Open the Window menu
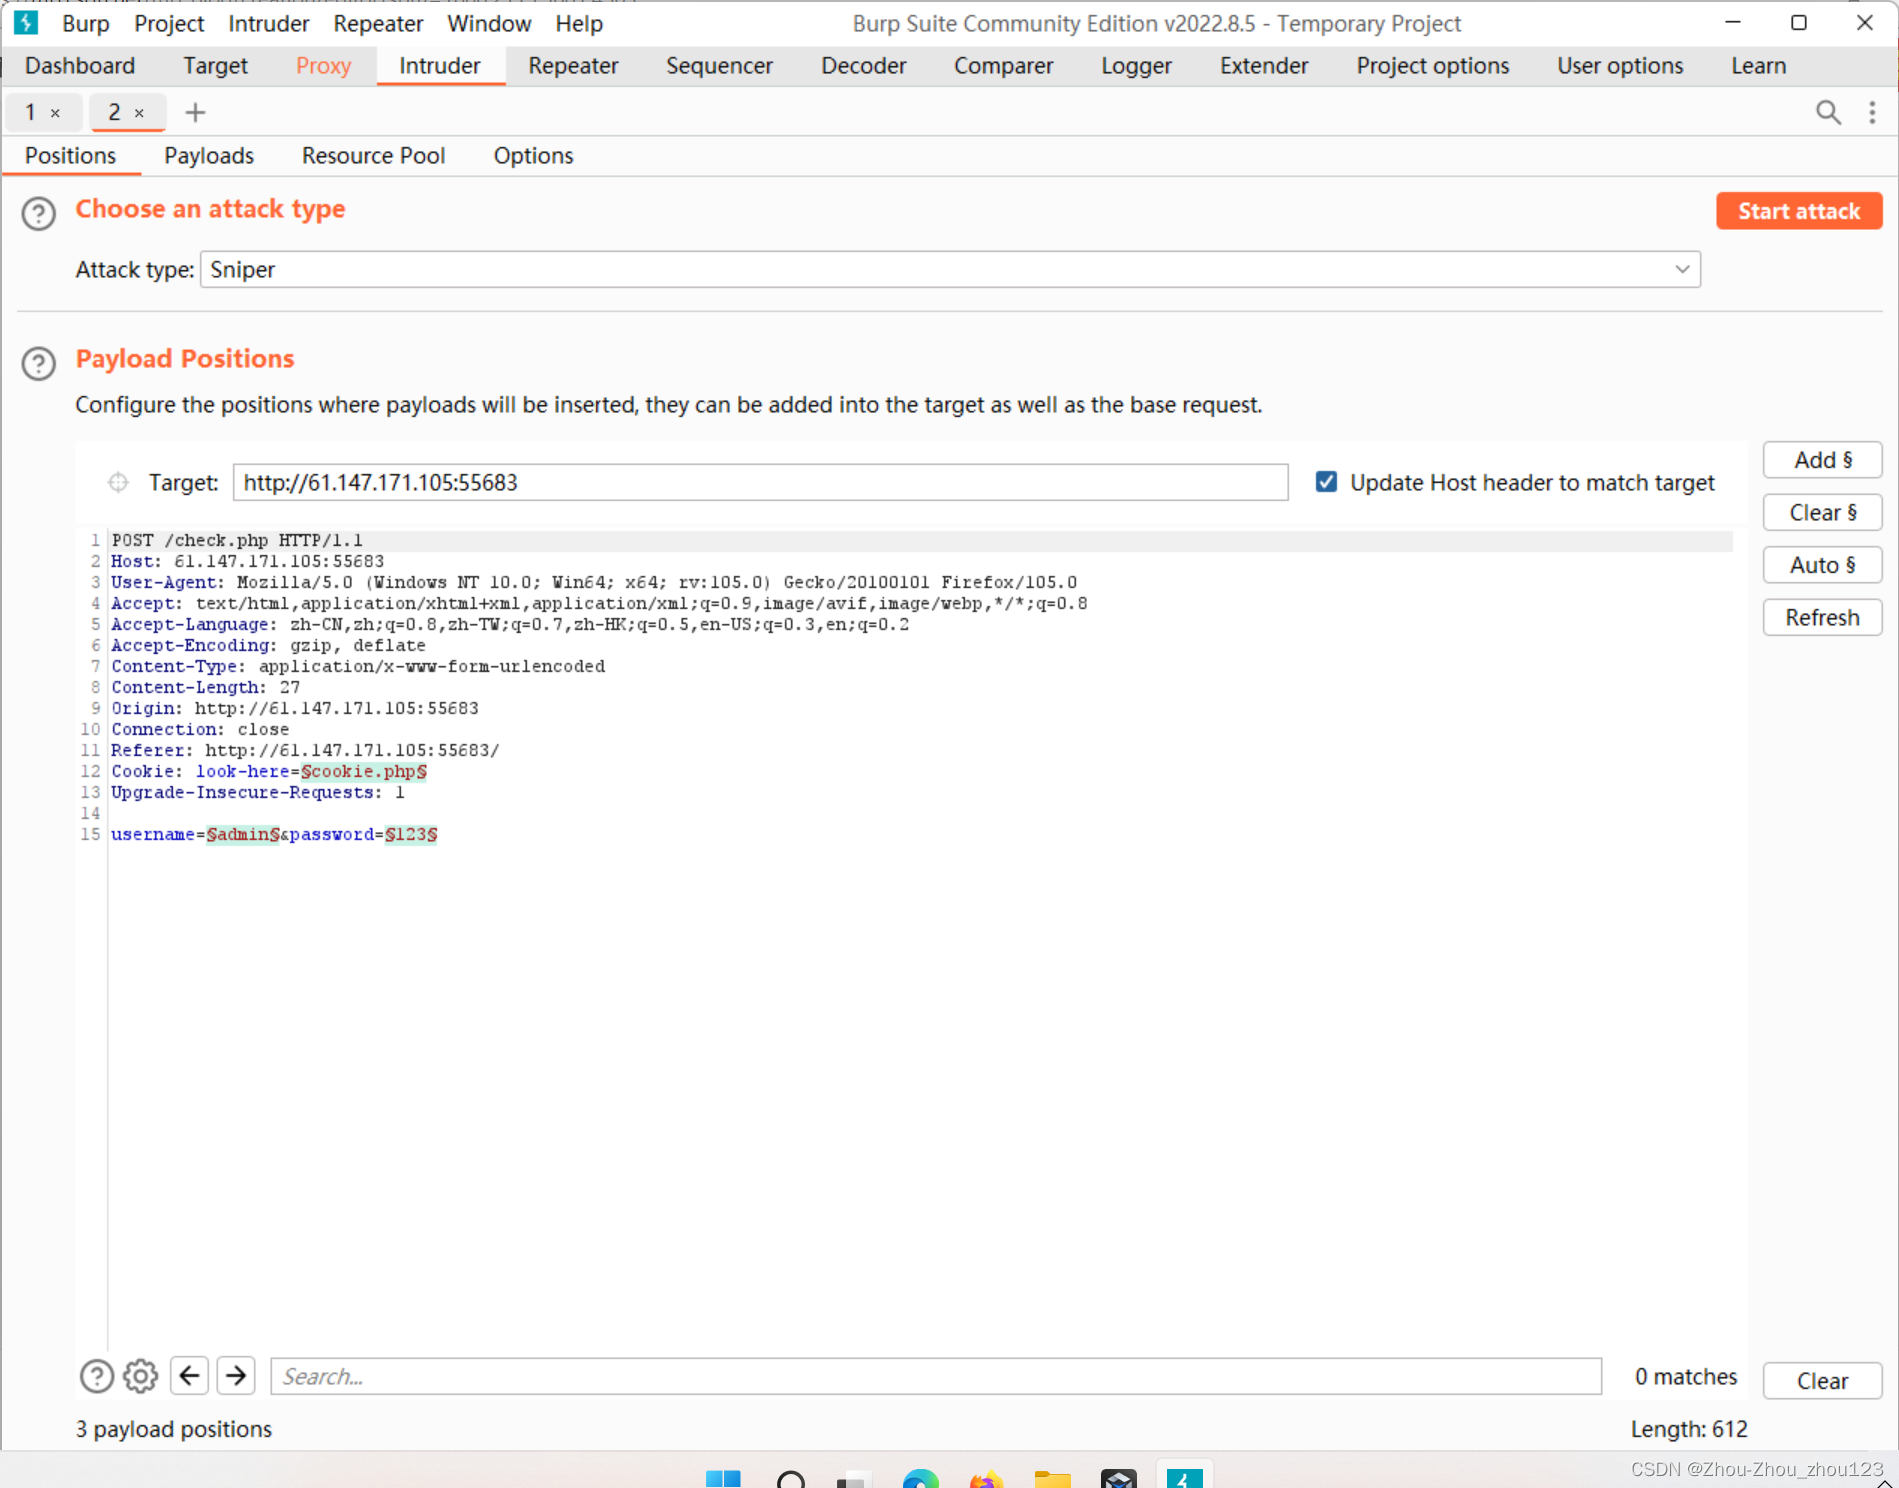 (489, 23)
